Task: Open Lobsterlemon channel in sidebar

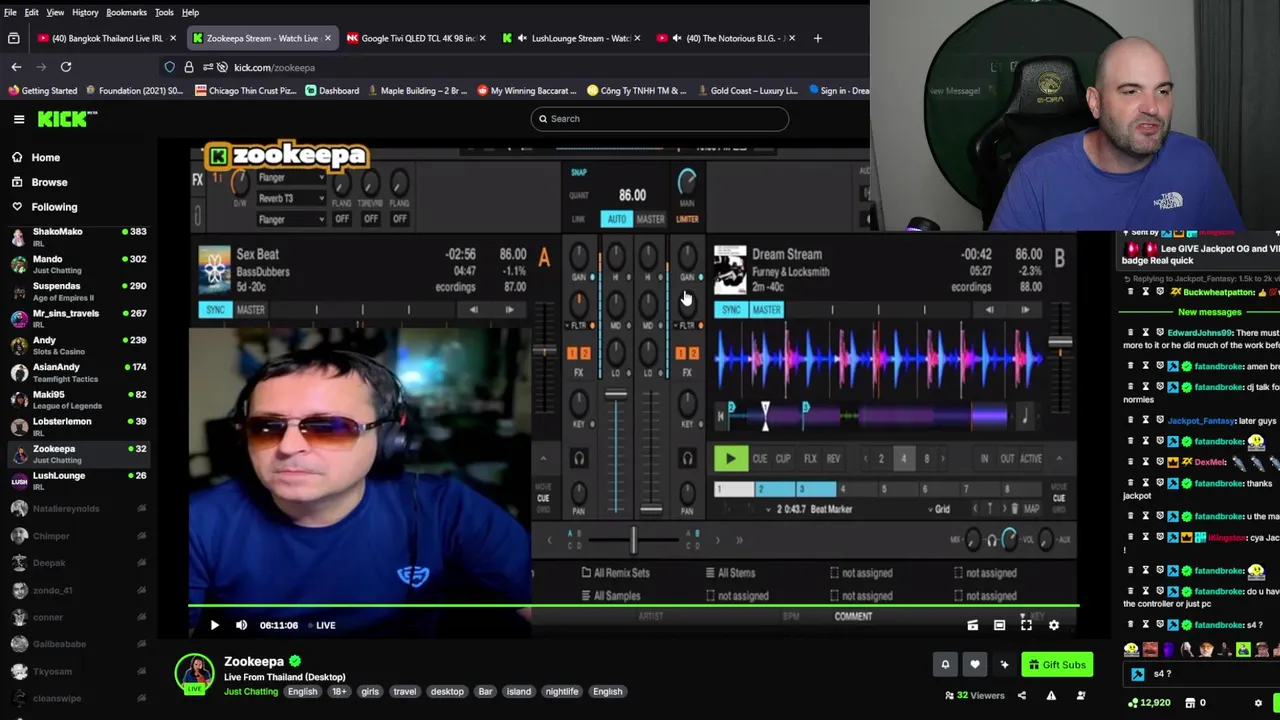Action: coord(78,426)
